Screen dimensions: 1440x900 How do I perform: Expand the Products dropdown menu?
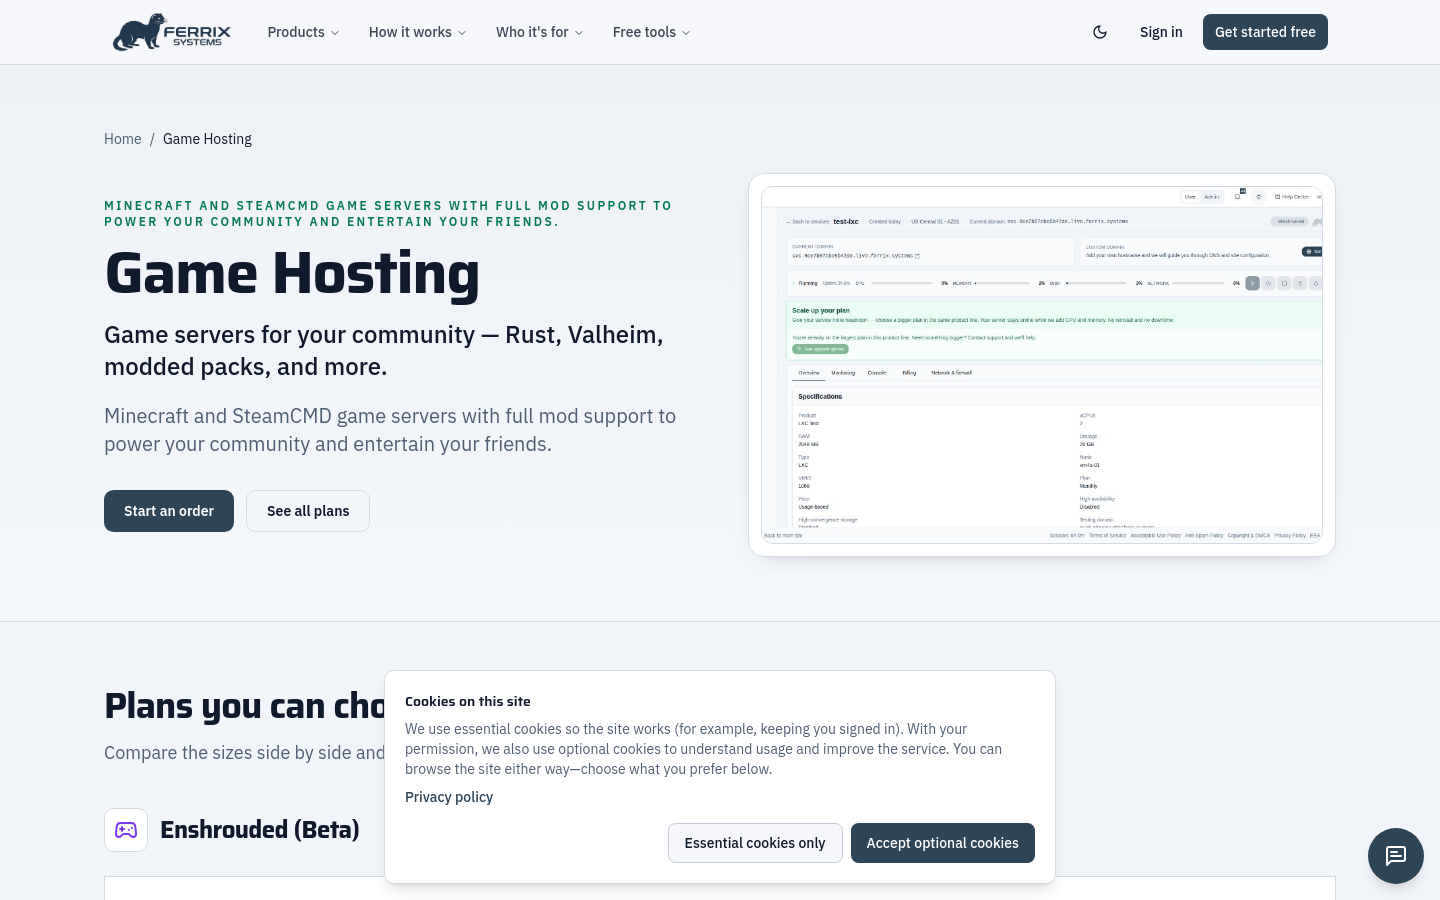[303, 32]
